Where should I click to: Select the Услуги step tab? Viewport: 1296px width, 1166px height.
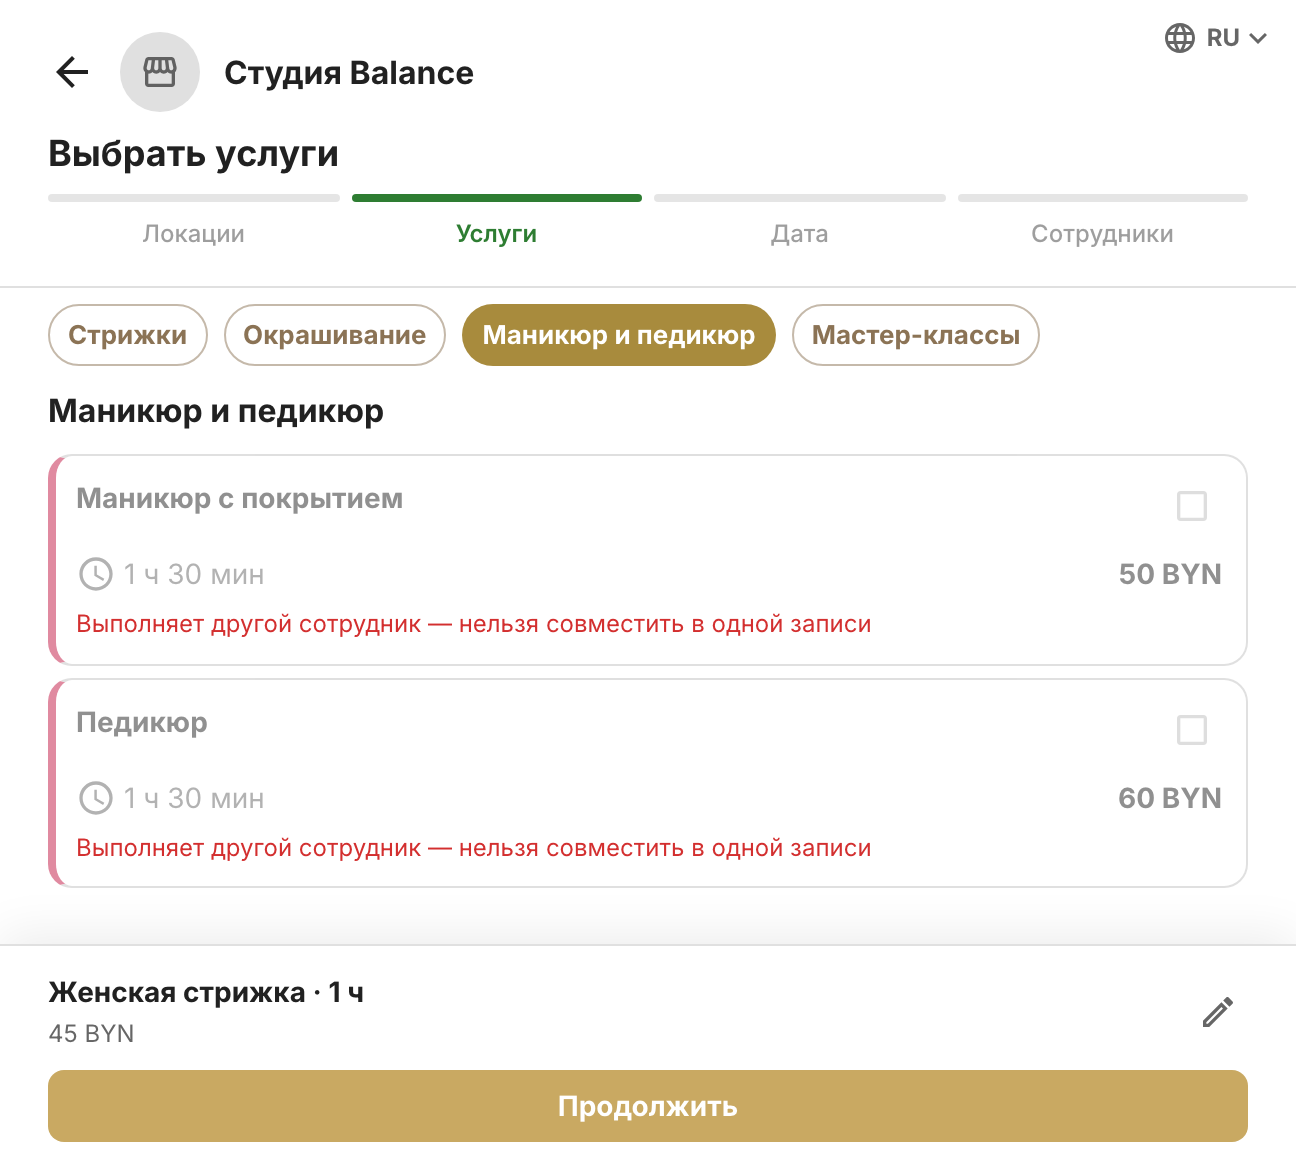497,234
